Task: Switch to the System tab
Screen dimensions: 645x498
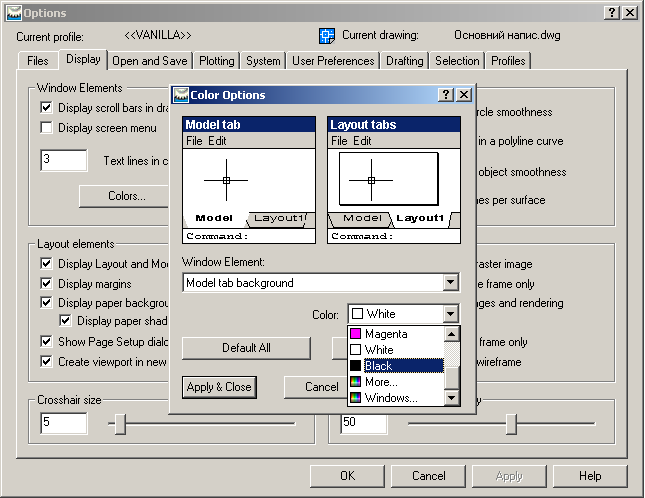Action: point(263,61)
